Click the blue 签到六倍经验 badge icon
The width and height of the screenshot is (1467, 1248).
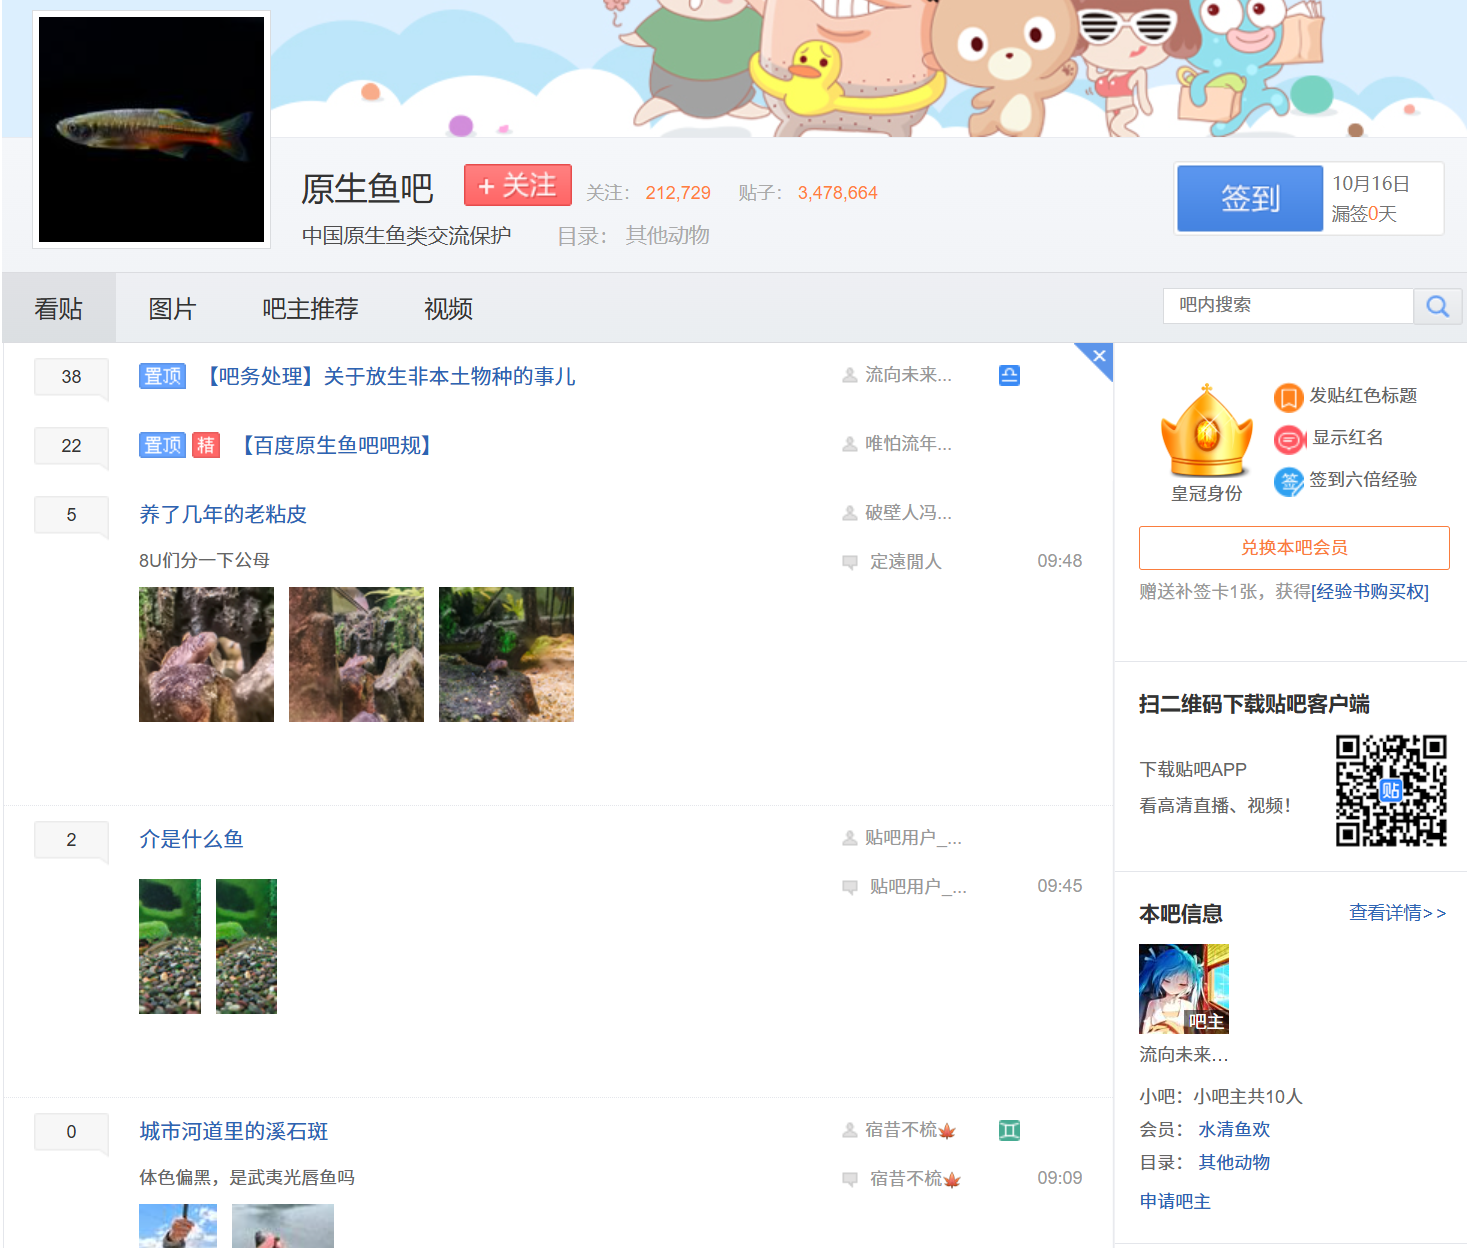[x=1288, y=481]
